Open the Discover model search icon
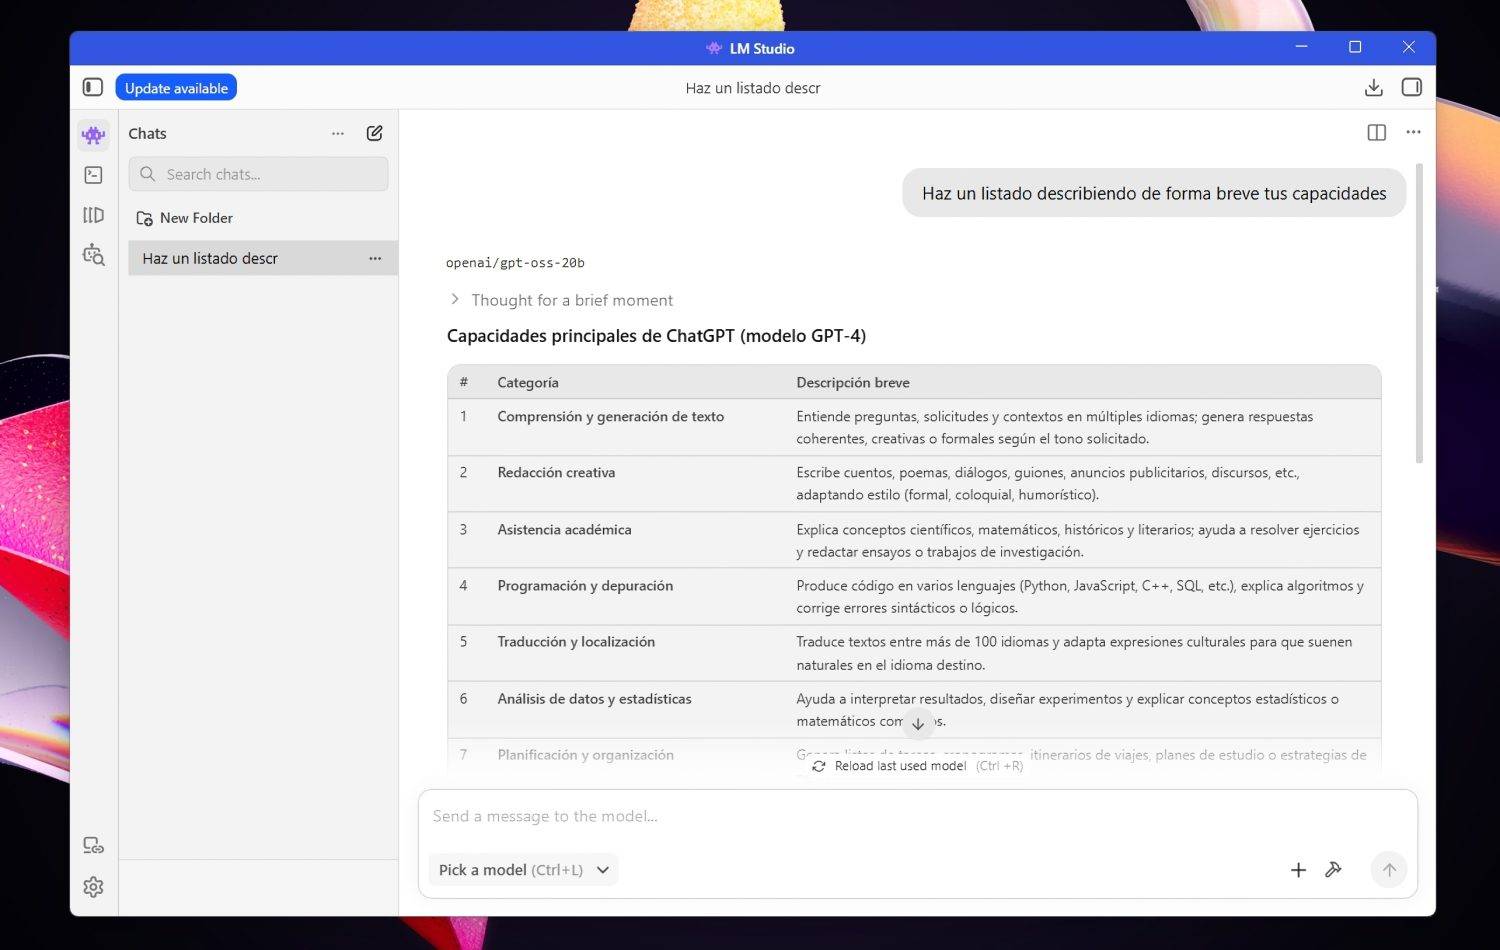The height and width of the screenshot is (950, 1500). click(94, 255)
